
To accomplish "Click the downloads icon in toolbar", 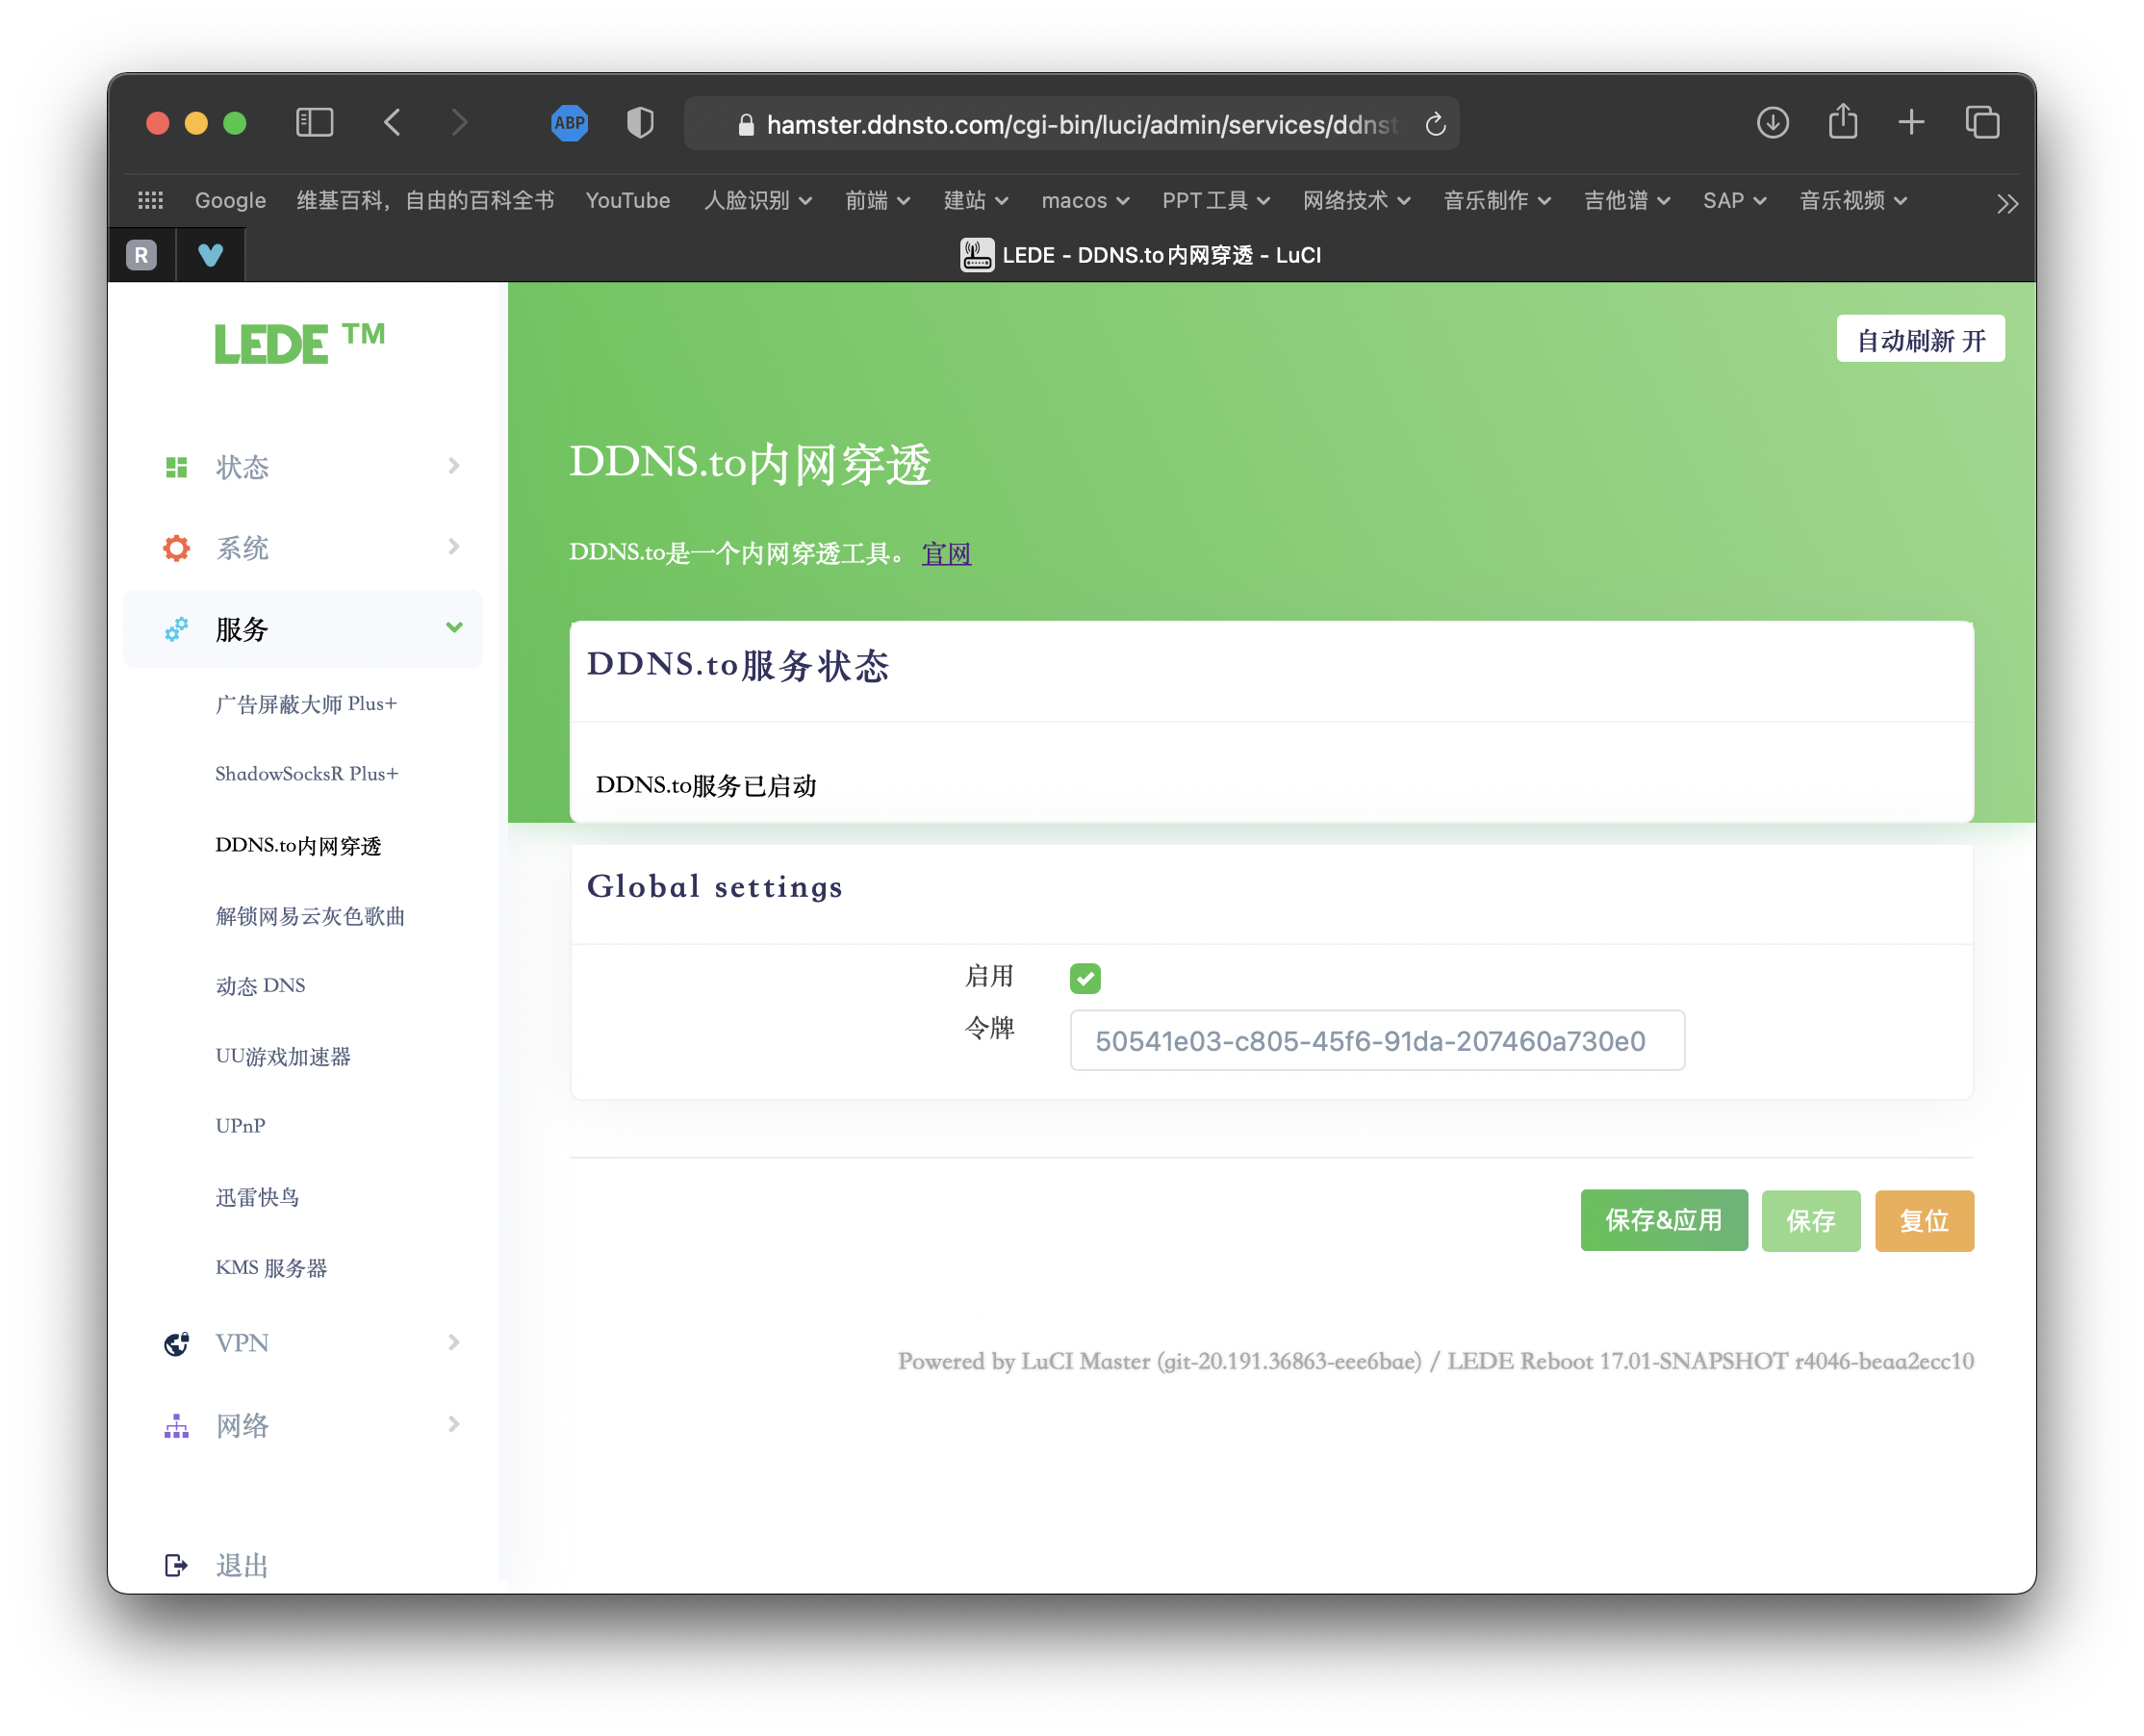I will (1772, 123).
